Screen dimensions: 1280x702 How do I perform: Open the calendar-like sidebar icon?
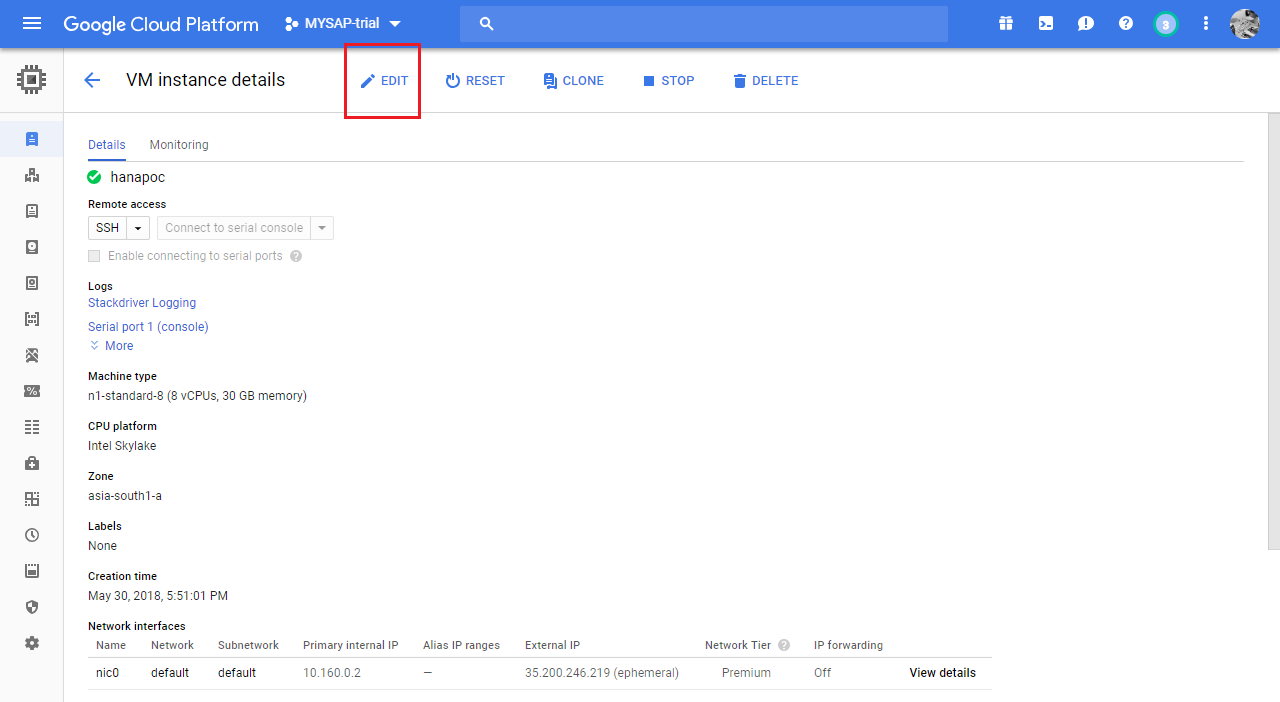pyautogui.click(x=32, y=571)
